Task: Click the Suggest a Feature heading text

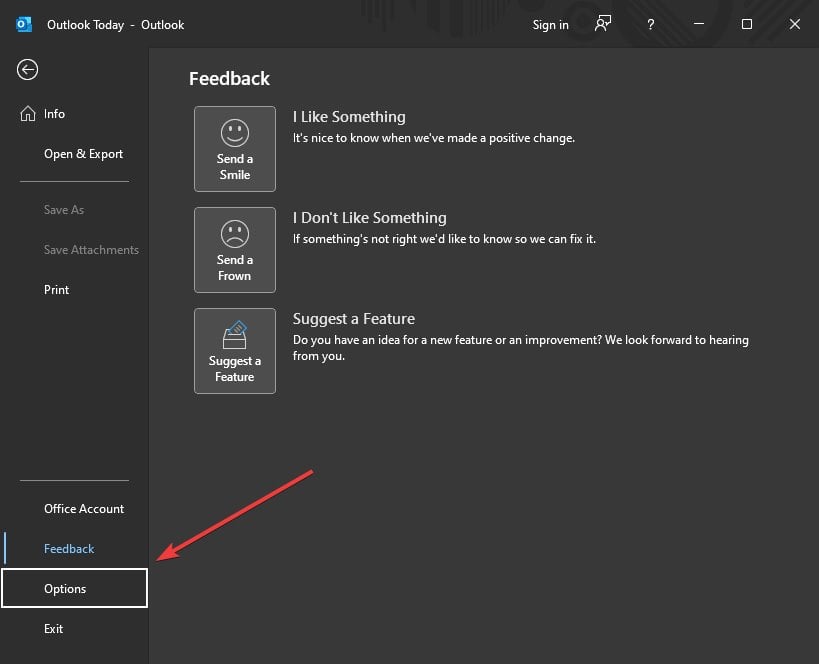Action: point(353,318)
